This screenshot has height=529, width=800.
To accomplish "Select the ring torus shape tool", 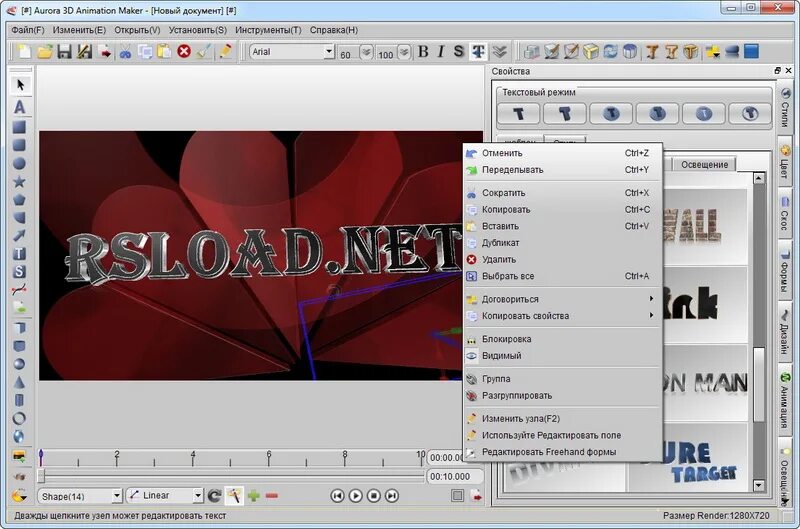I will coord(19,419).
